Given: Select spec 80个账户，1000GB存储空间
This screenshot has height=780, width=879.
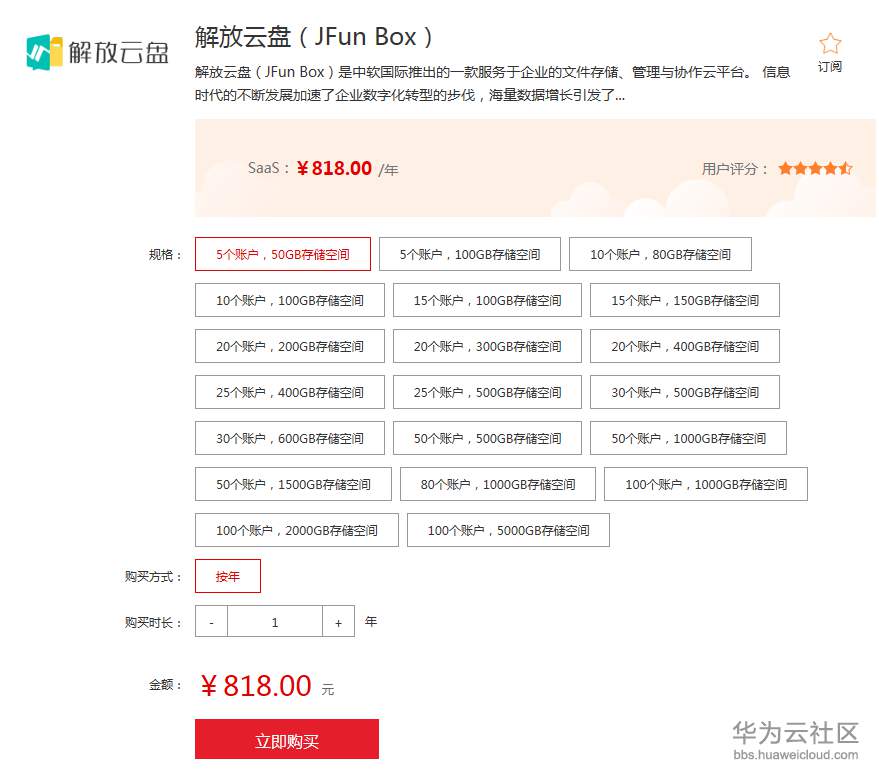Looking at the screenshot, I should click(x=497, y=484).
